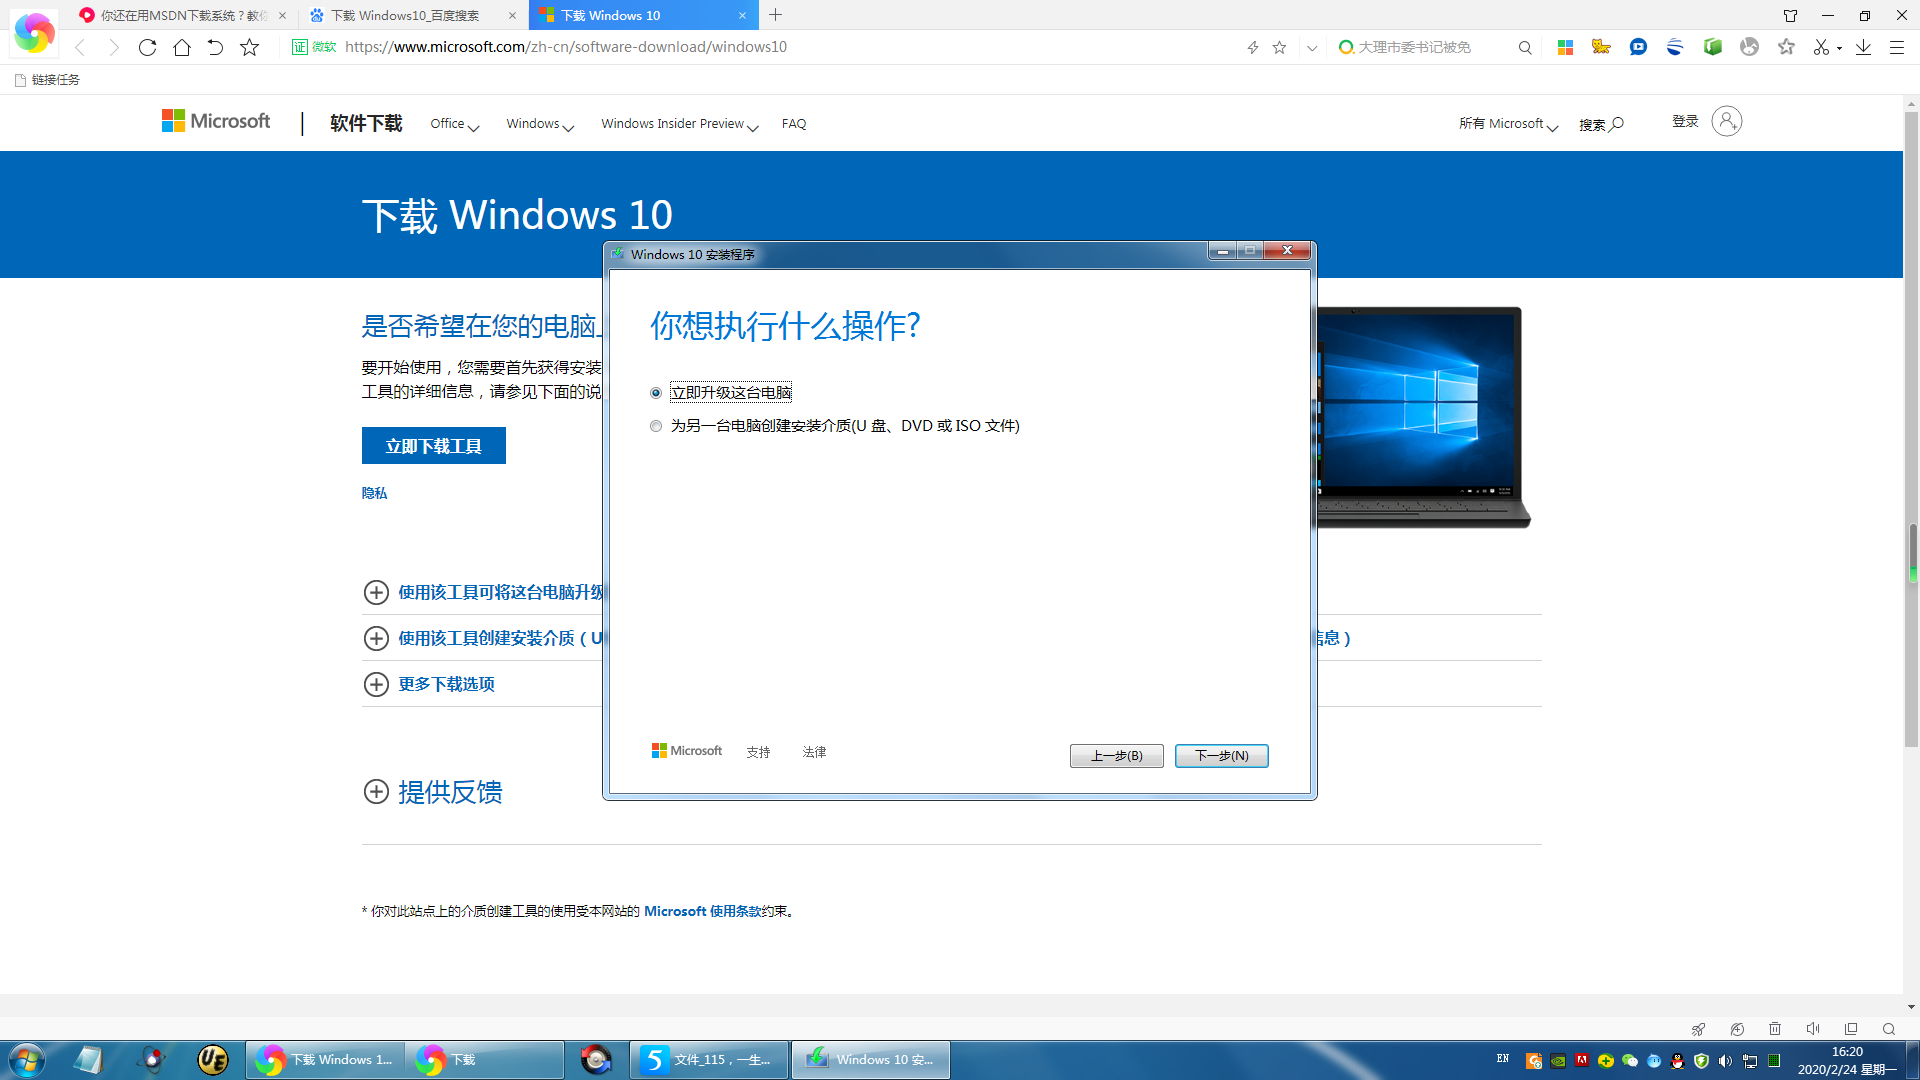Open the 支持 support link in installer
Screen dimensions: 1920x1080
click(x=758, y=752)
